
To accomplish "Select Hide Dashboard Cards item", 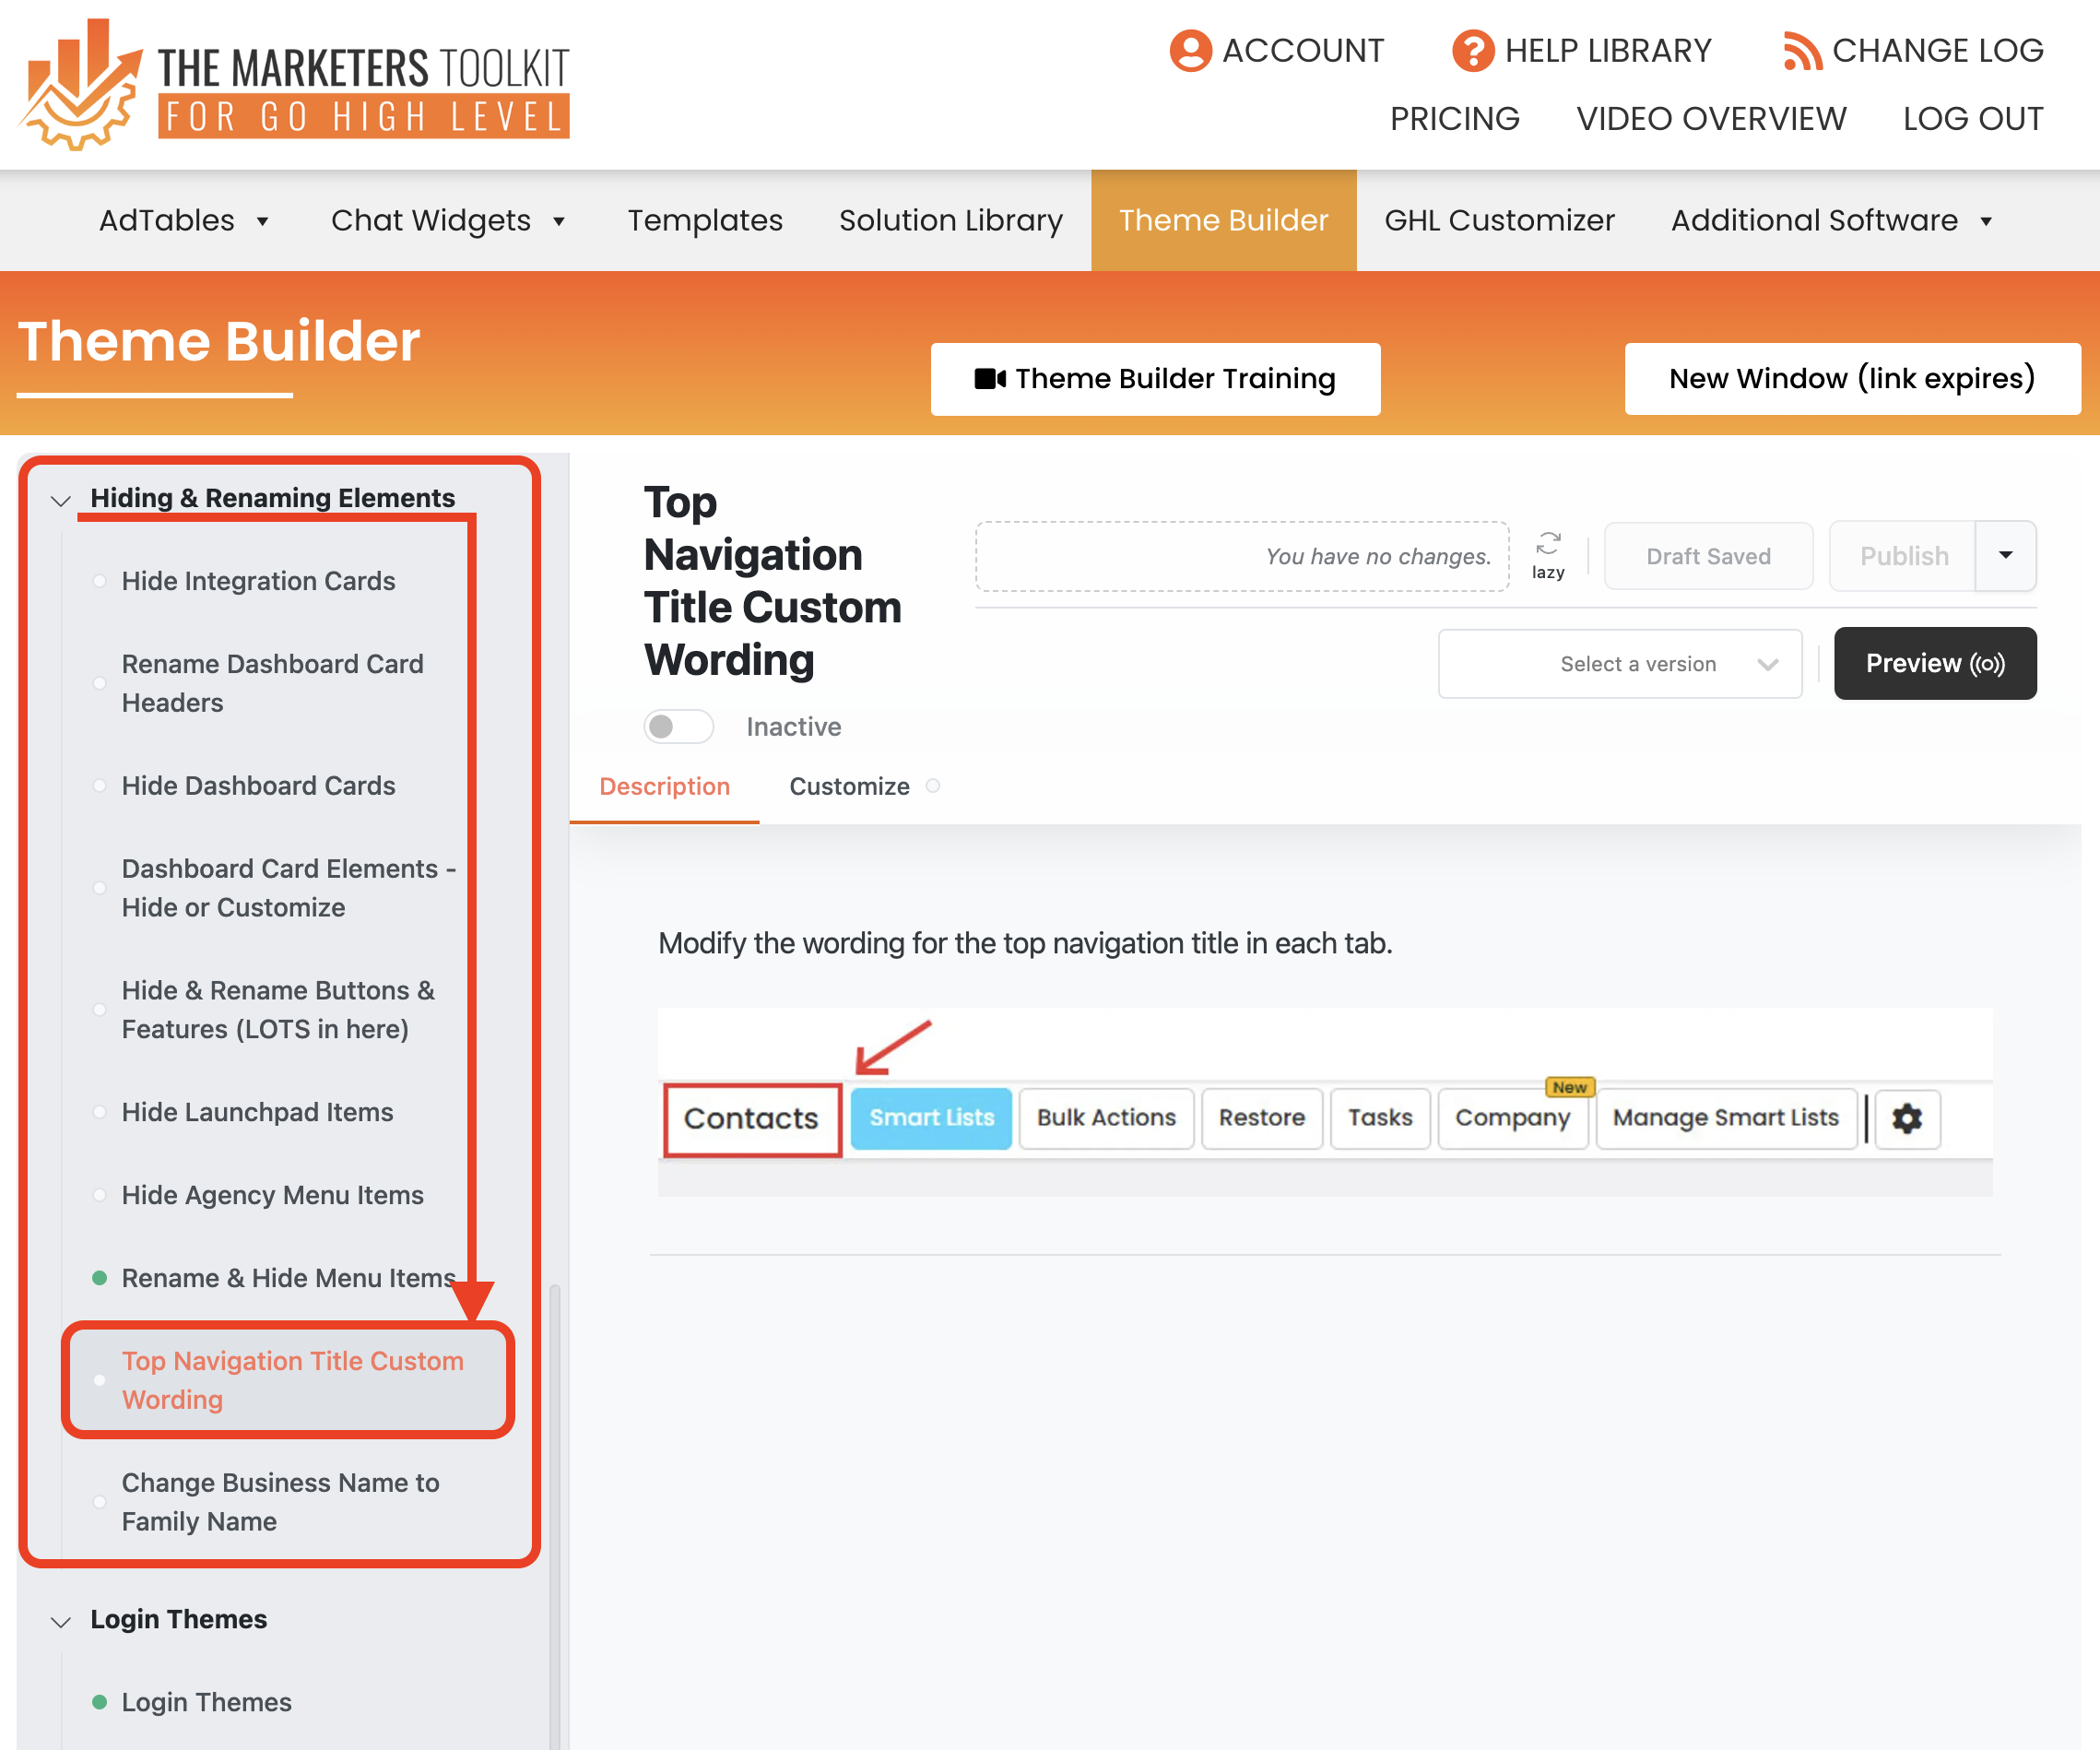I will click(x=258, y=786).
